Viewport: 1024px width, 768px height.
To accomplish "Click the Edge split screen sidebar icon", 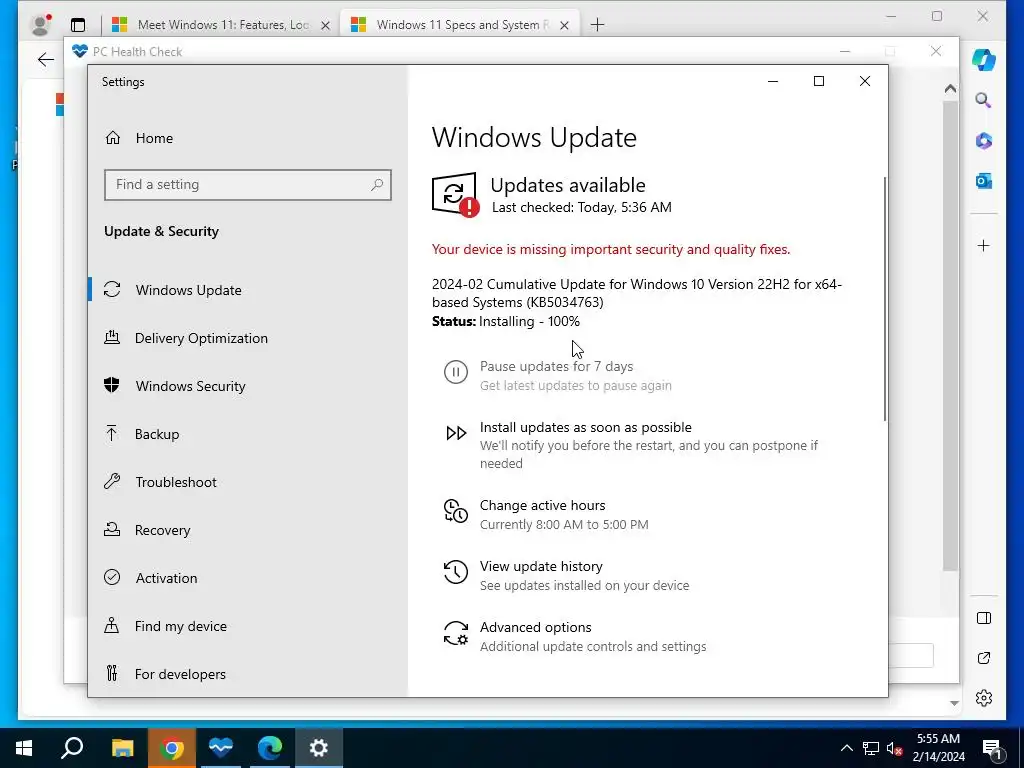I will (x=984, y=618).
